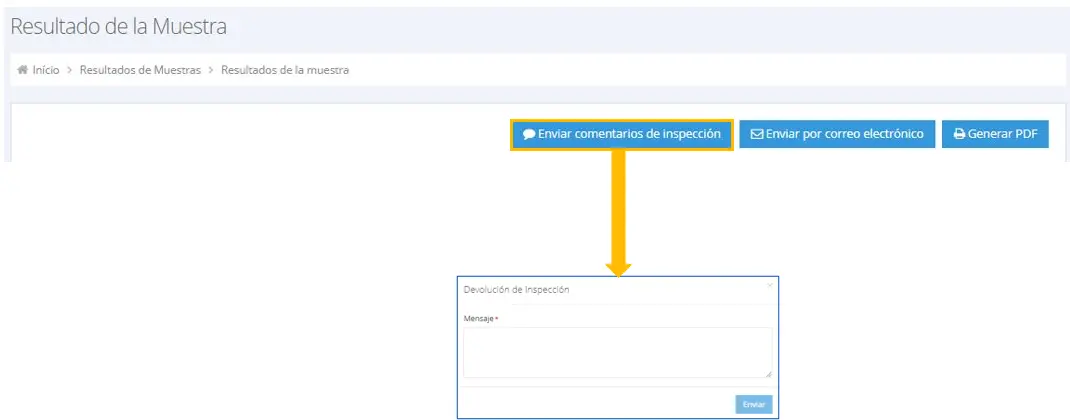
Task: Click the 'Mensaje' field label
Action: coord(478,319)
